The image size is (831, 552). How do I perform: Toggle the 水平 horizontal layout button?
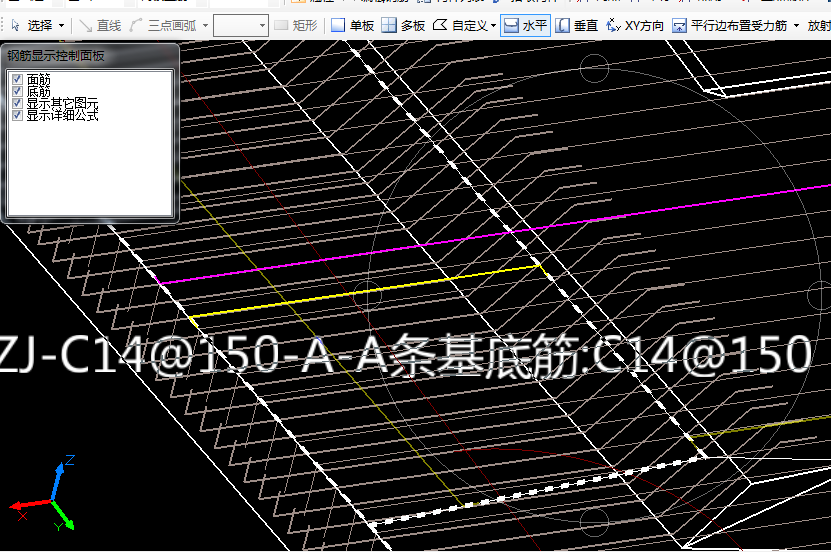(x=525, y=25)
